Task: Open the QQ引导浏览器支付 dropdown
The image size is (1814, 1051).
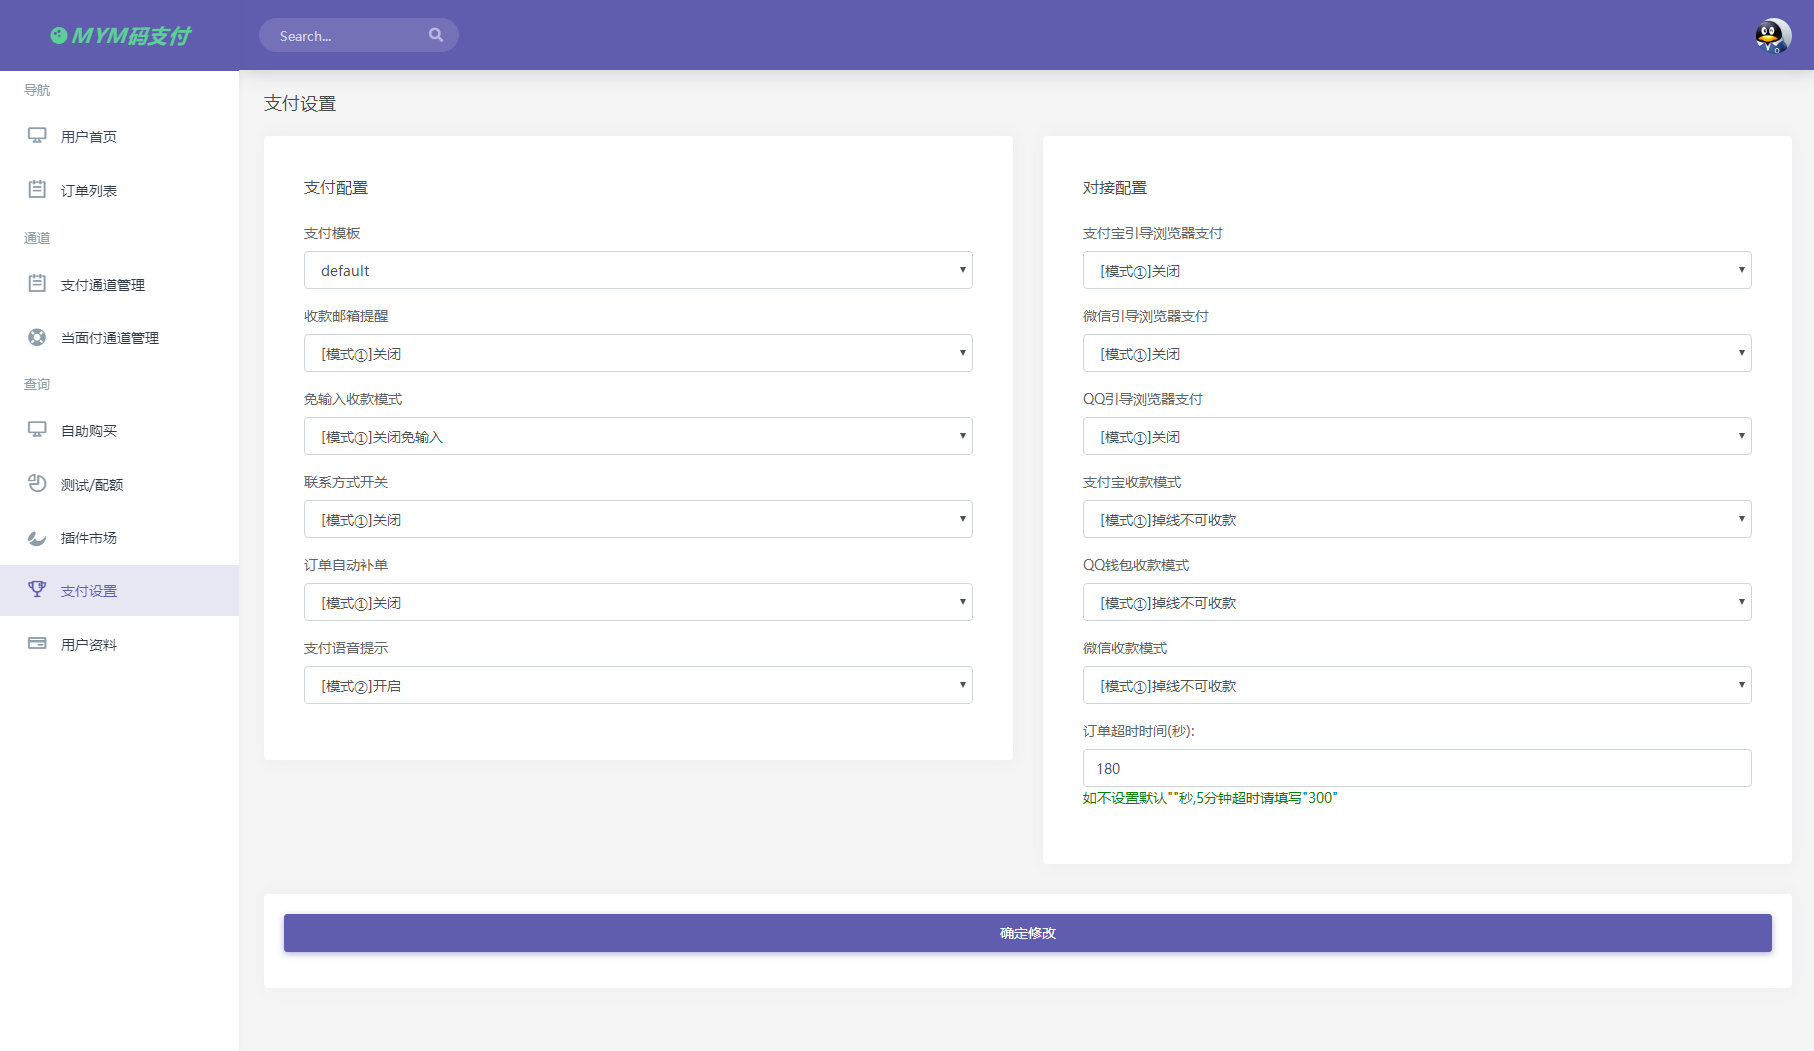Action: [1416, 436]
